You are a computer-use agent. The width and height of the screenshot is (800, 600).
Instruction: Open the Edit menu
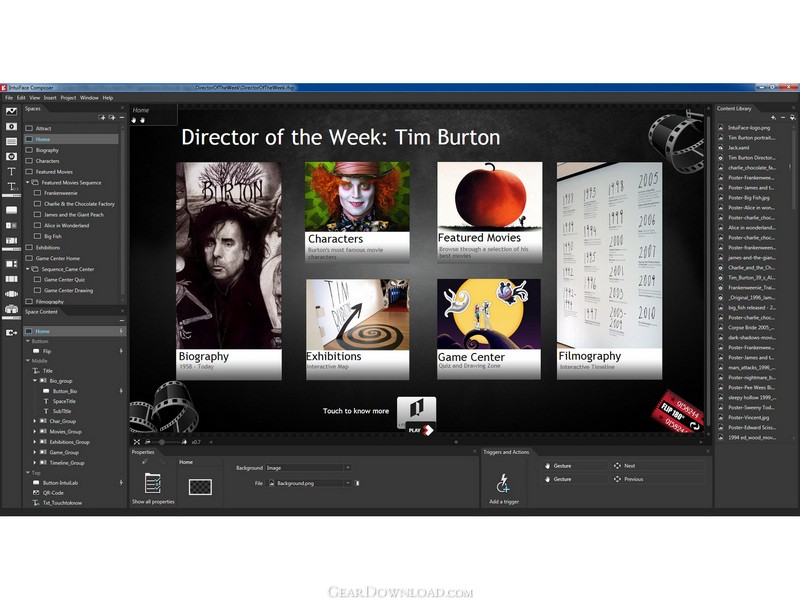click(x=21, y=97)
